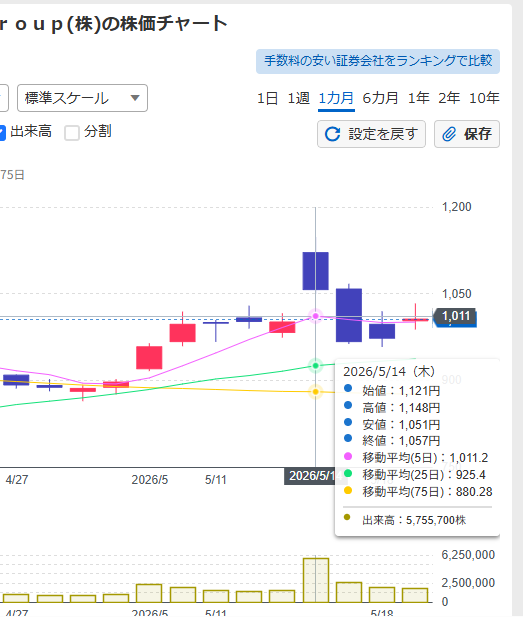Click the 1,200 price axis label
This screenshot has height=617, width=523.
point(456,207)
